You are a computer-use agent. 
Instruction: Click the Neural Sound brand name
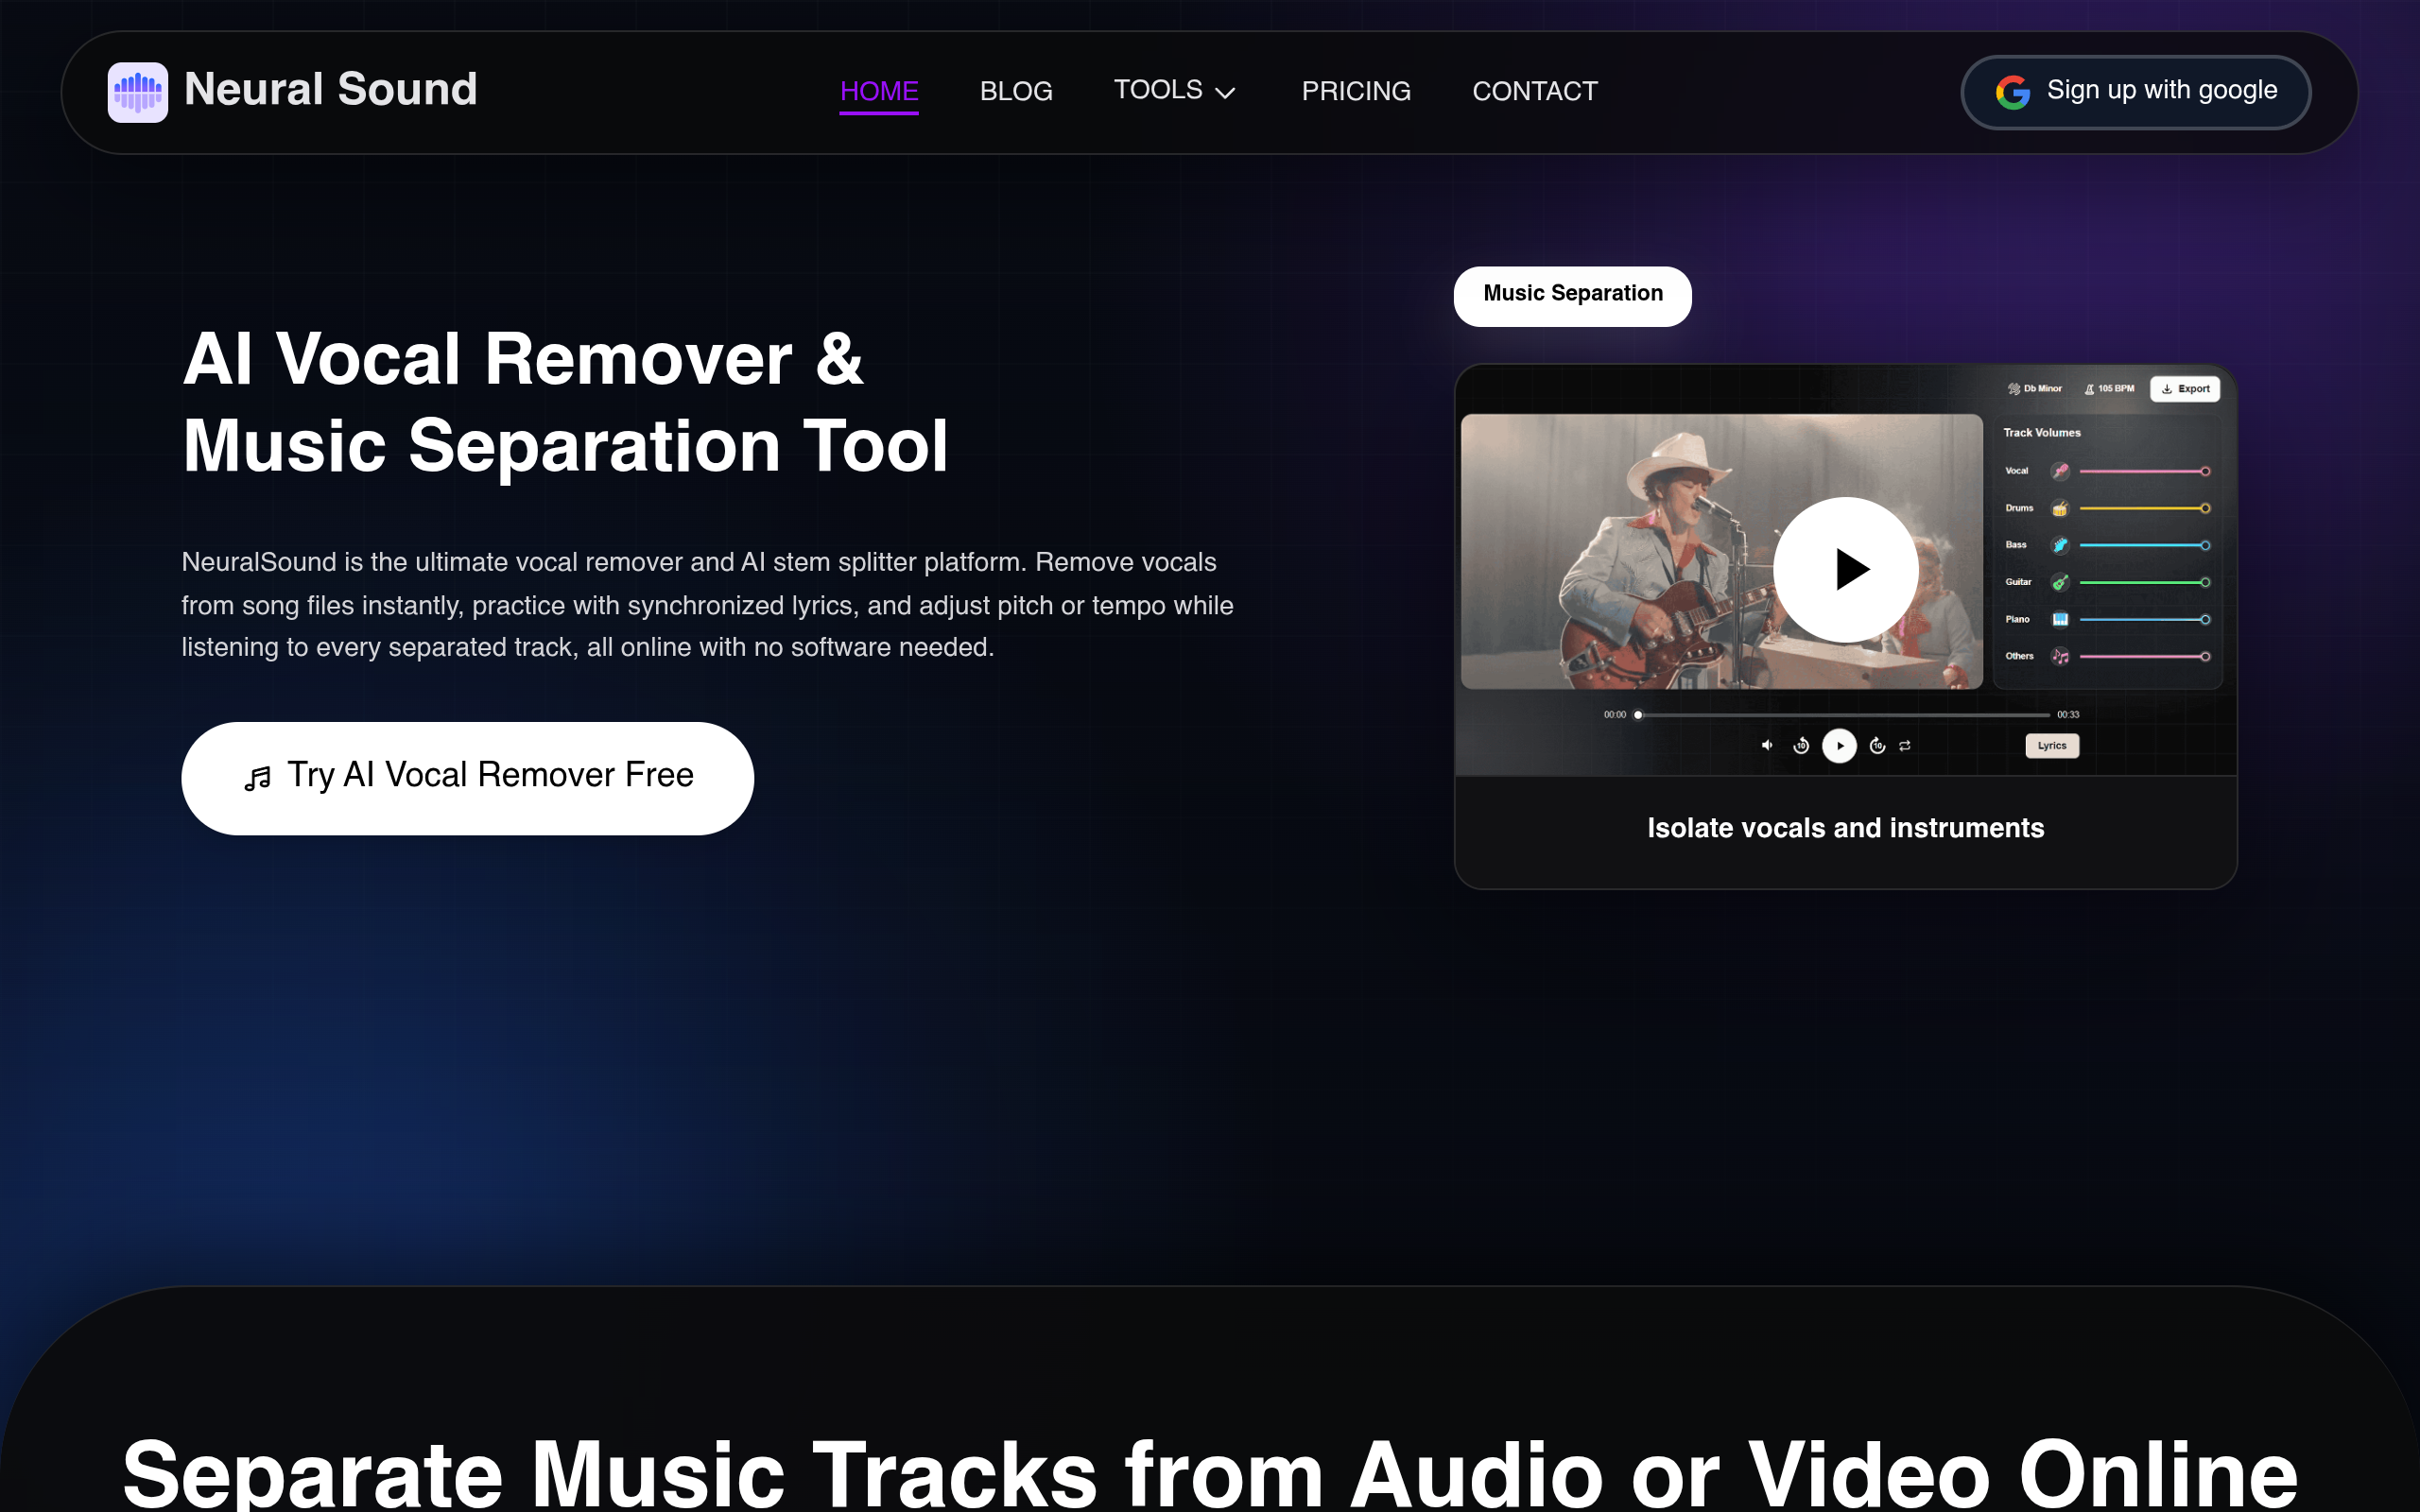tap(331, 90)
